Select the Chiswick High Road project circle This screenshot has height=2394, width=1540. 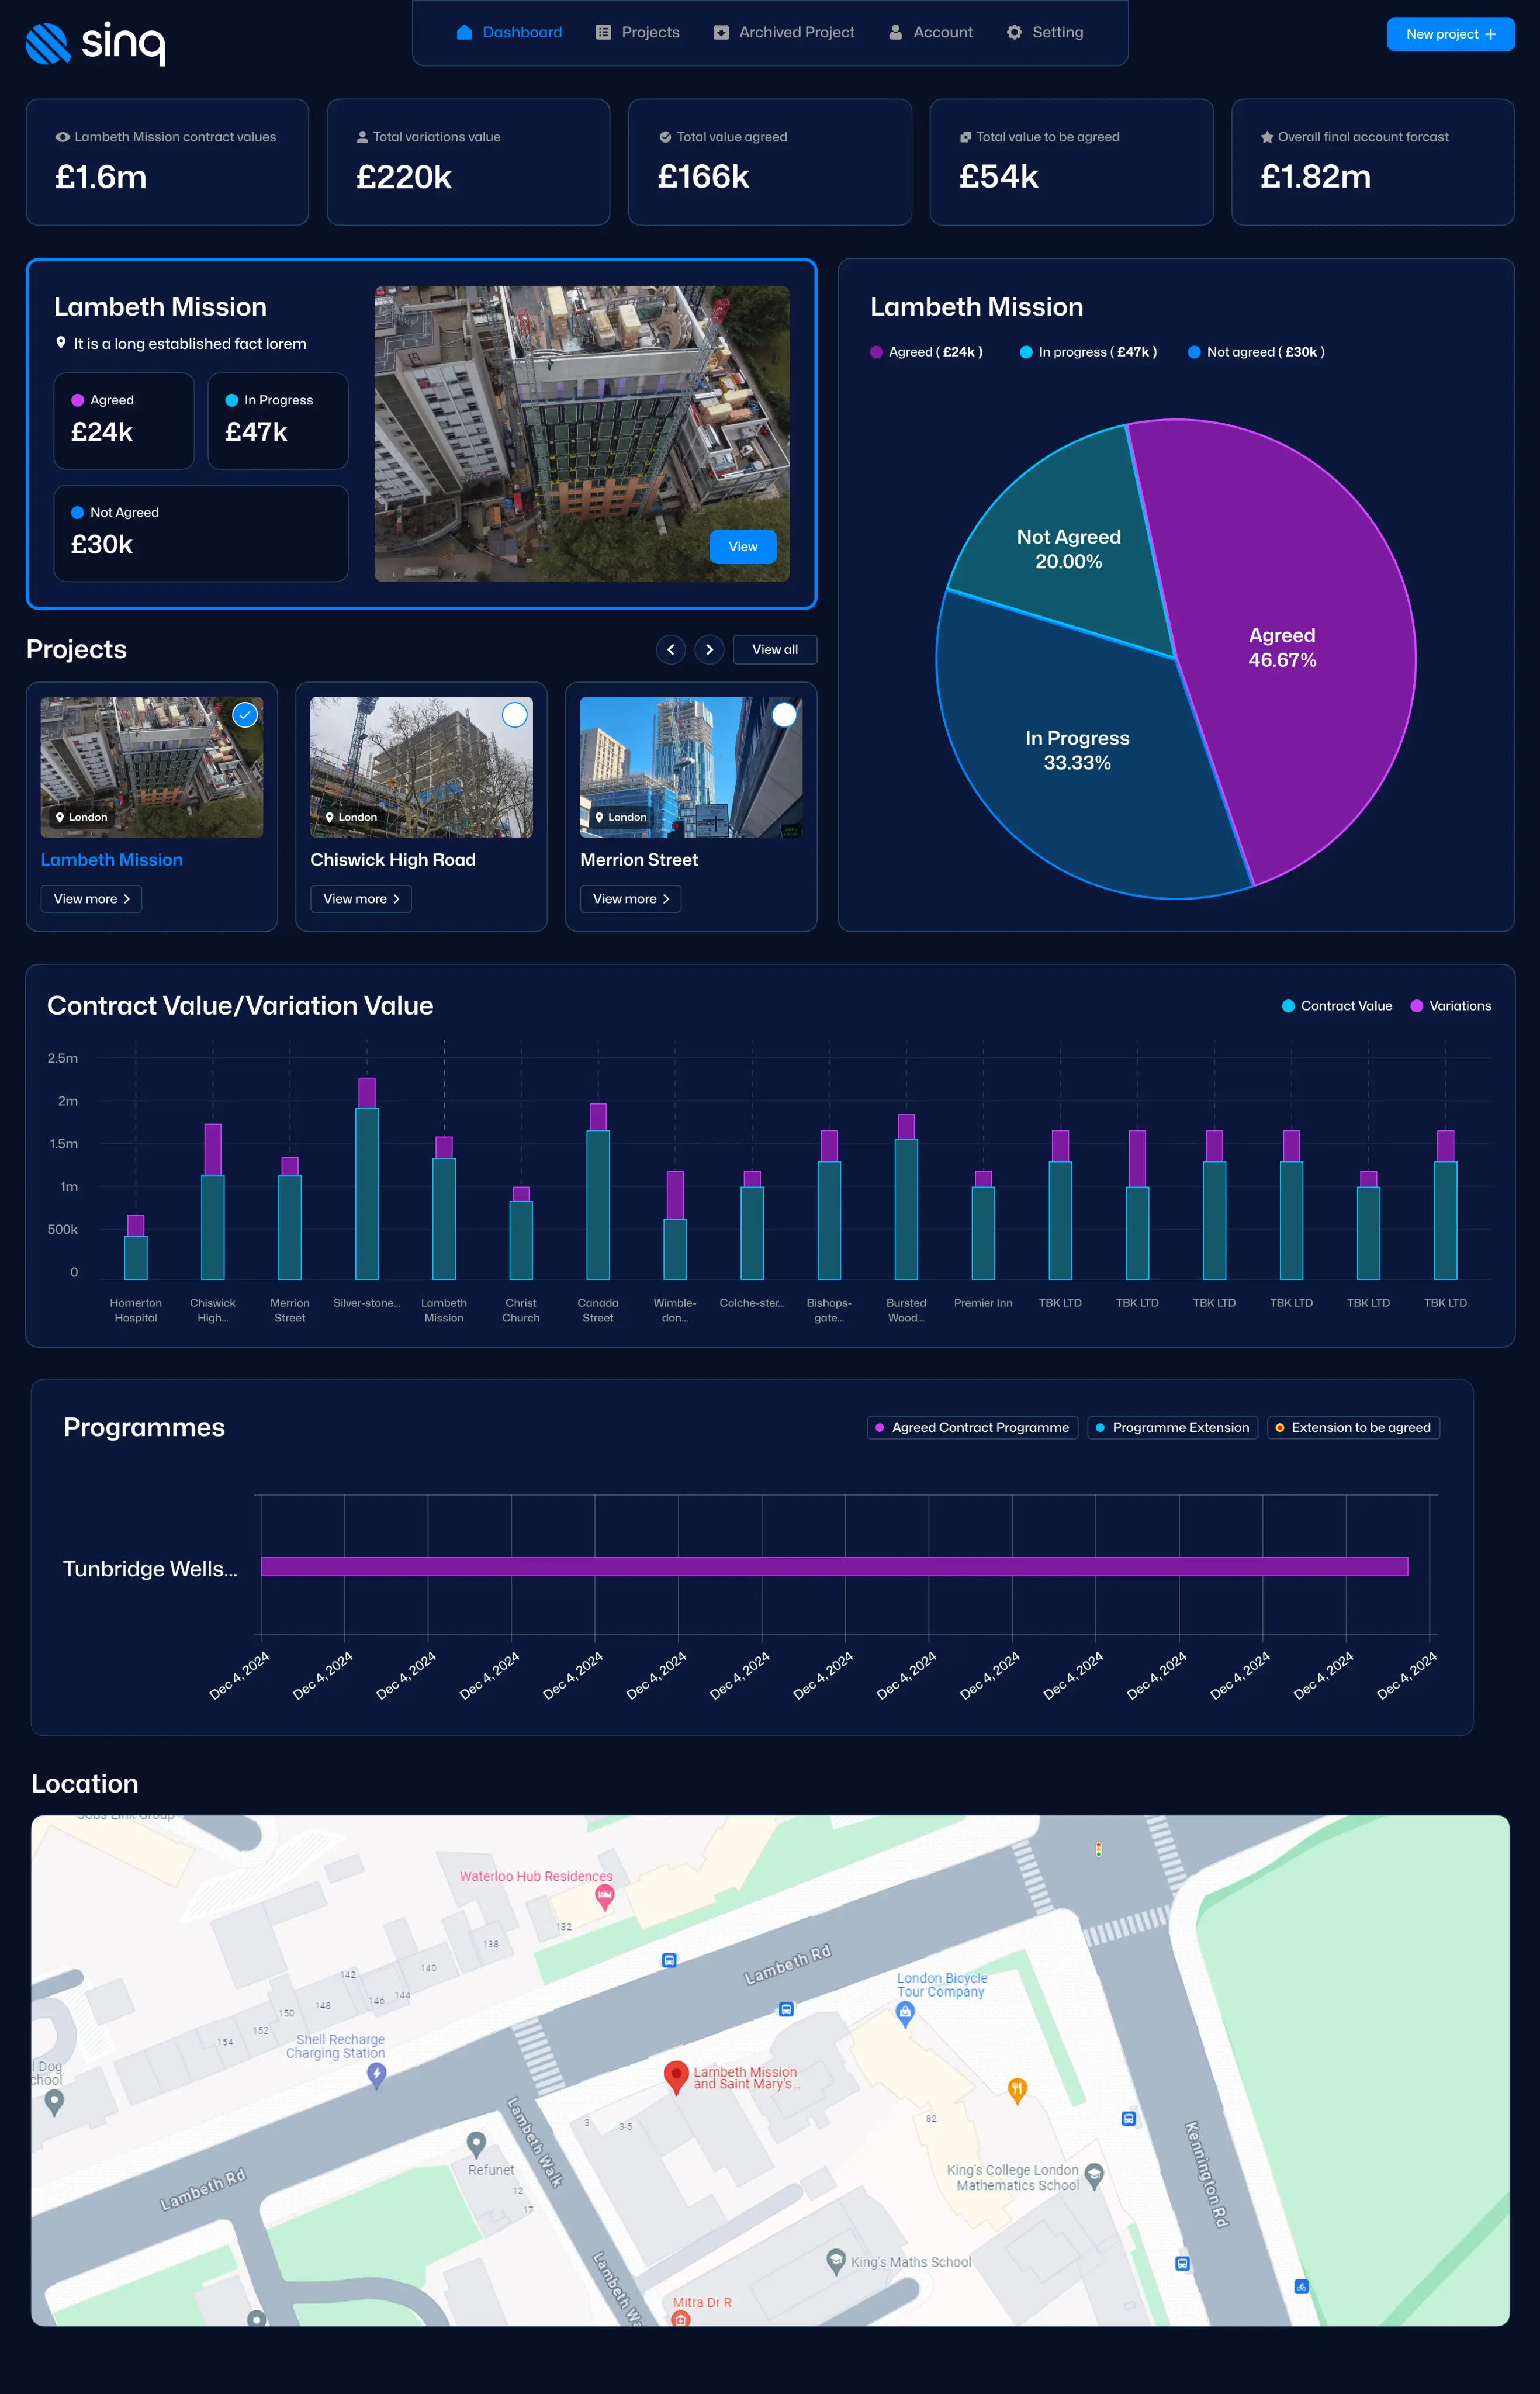click(515, 715)
